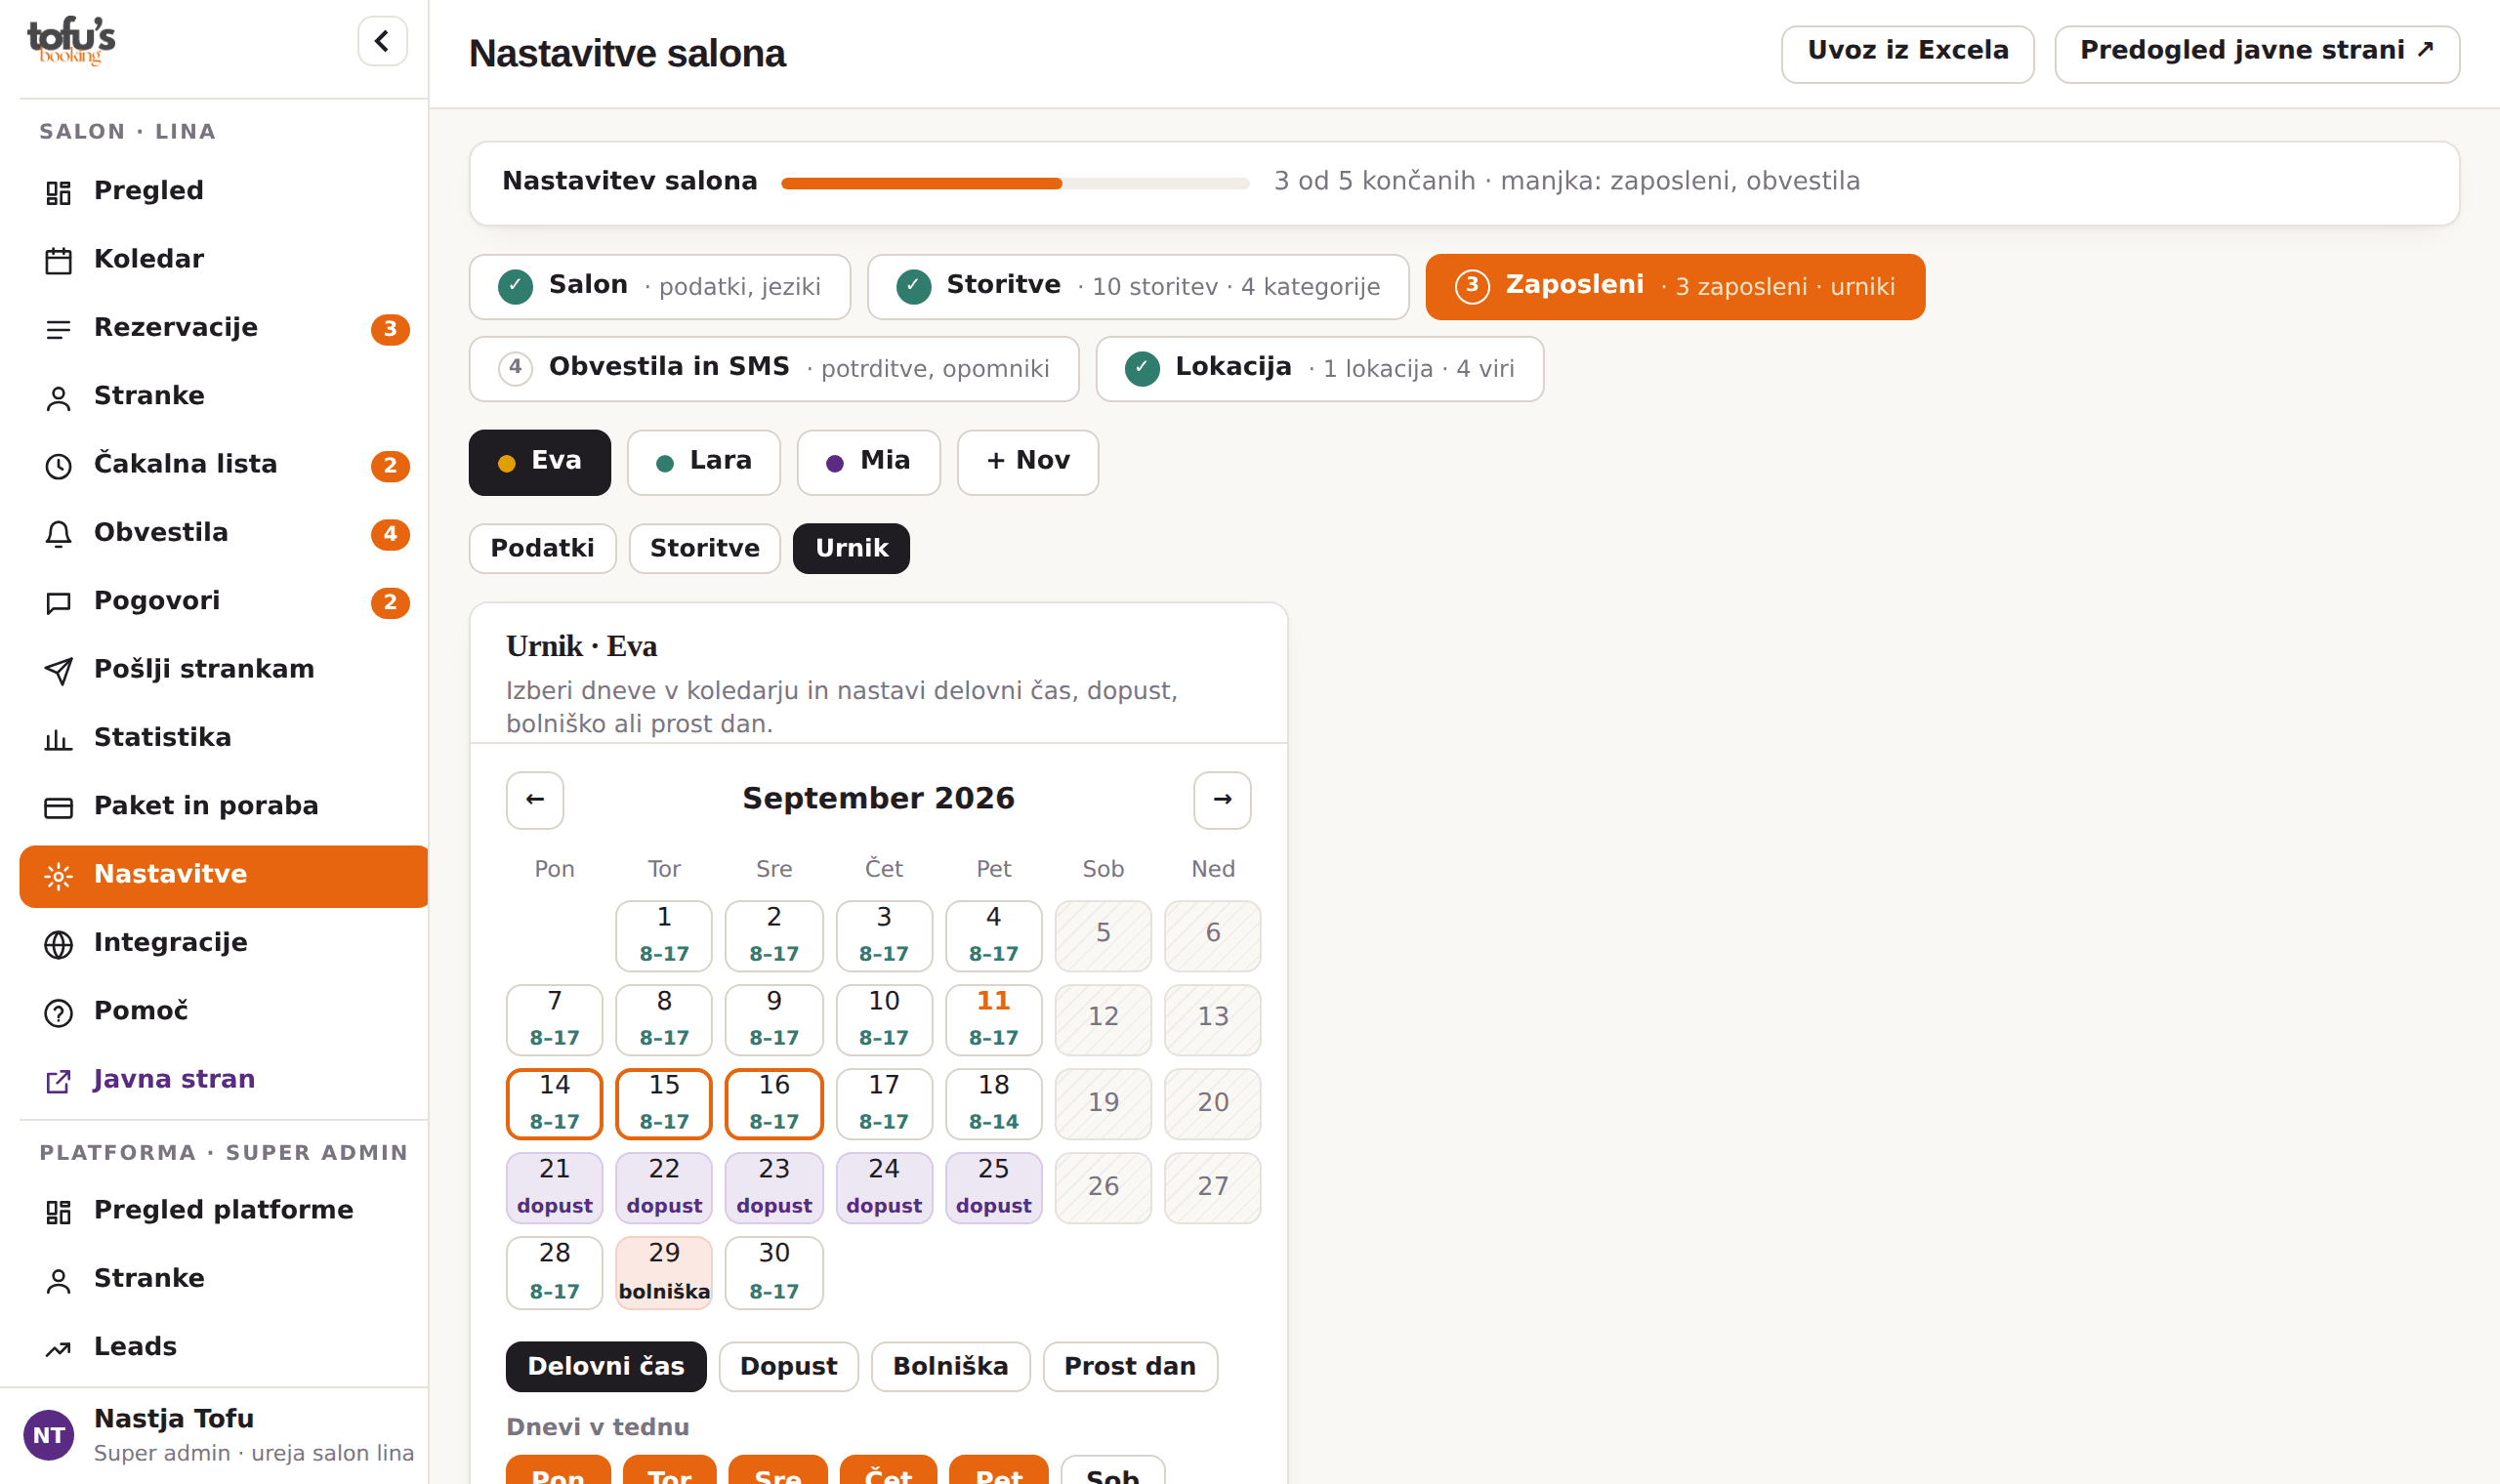This screenshot has width=2500, height=1484.
Task: Open Paket in poraba card icon
Action: point(59,807)
